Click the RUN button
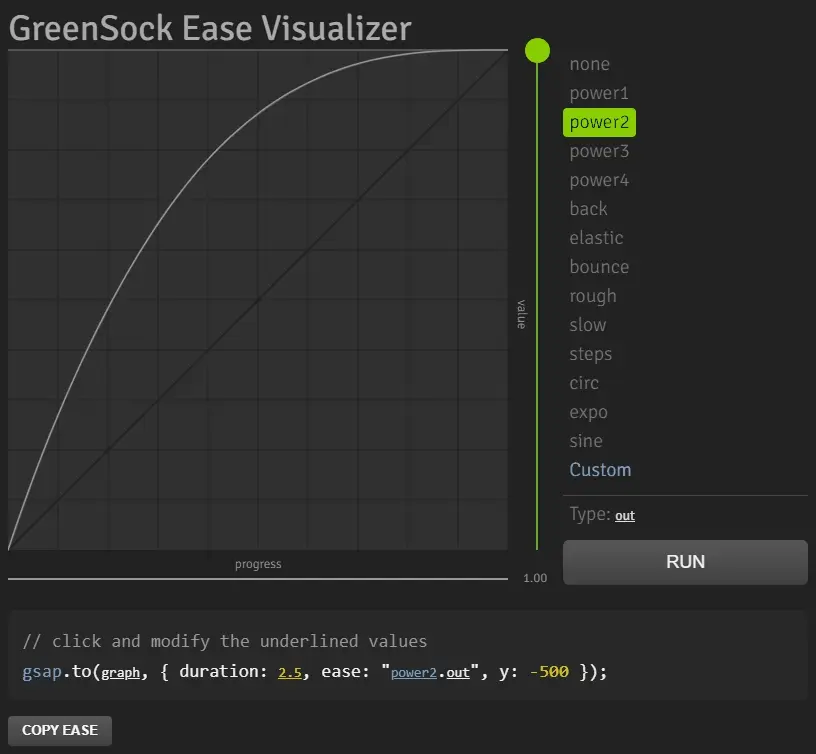The height and width of the screenshot is (754, 816). tap(685, 562)
